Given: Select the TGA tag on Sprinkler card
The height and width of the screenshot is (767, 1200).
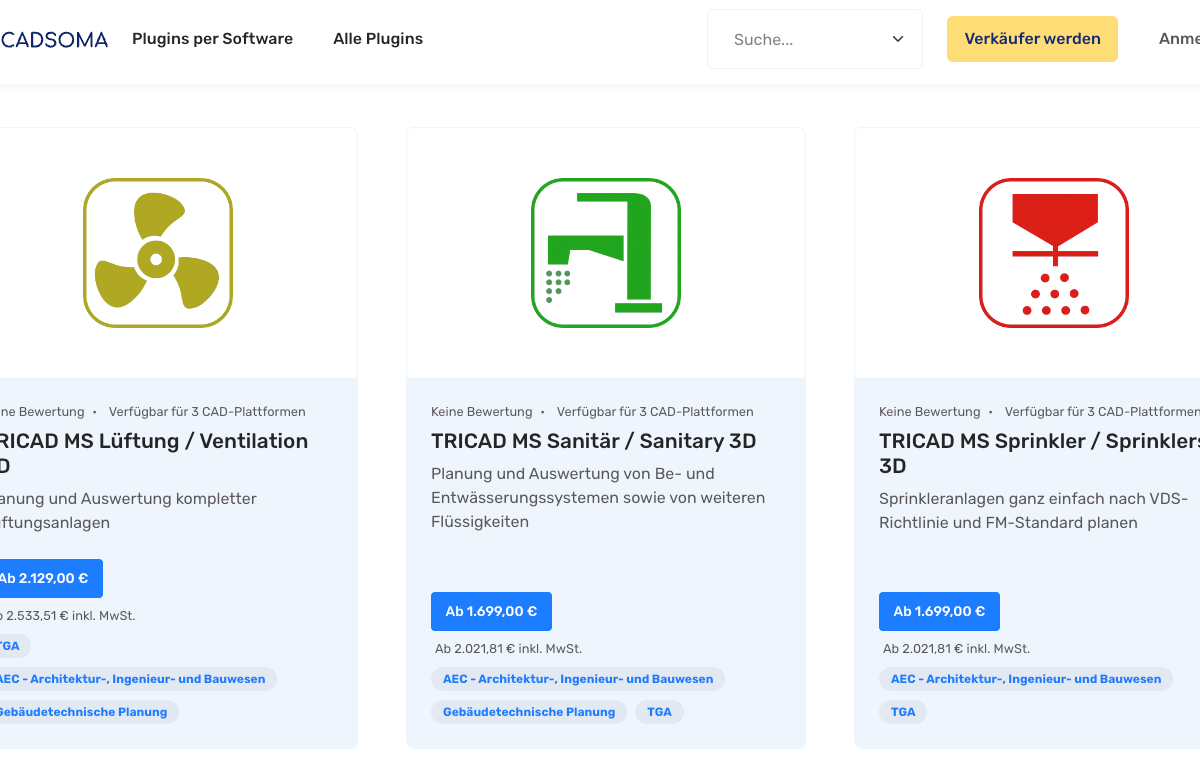Looking at the screenshot, I should [903, 712].
